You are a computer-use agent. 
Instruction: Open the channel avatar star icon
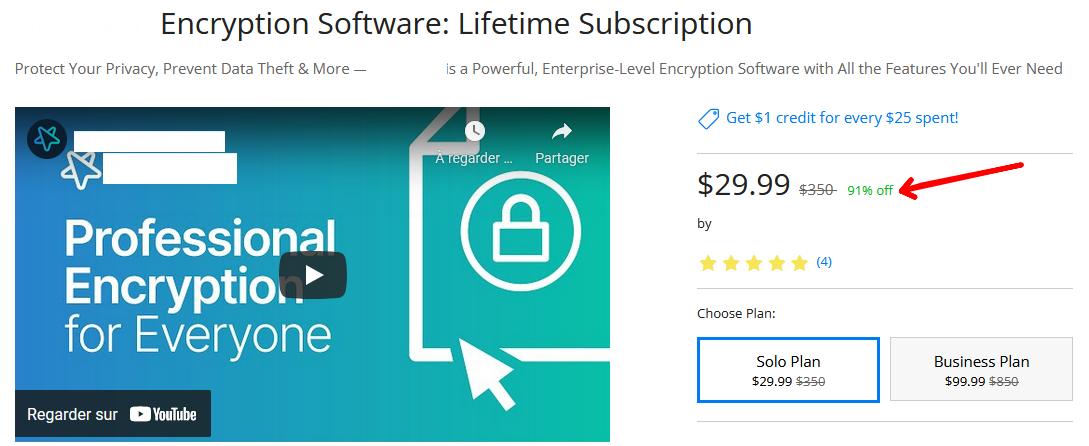point(46,139)
